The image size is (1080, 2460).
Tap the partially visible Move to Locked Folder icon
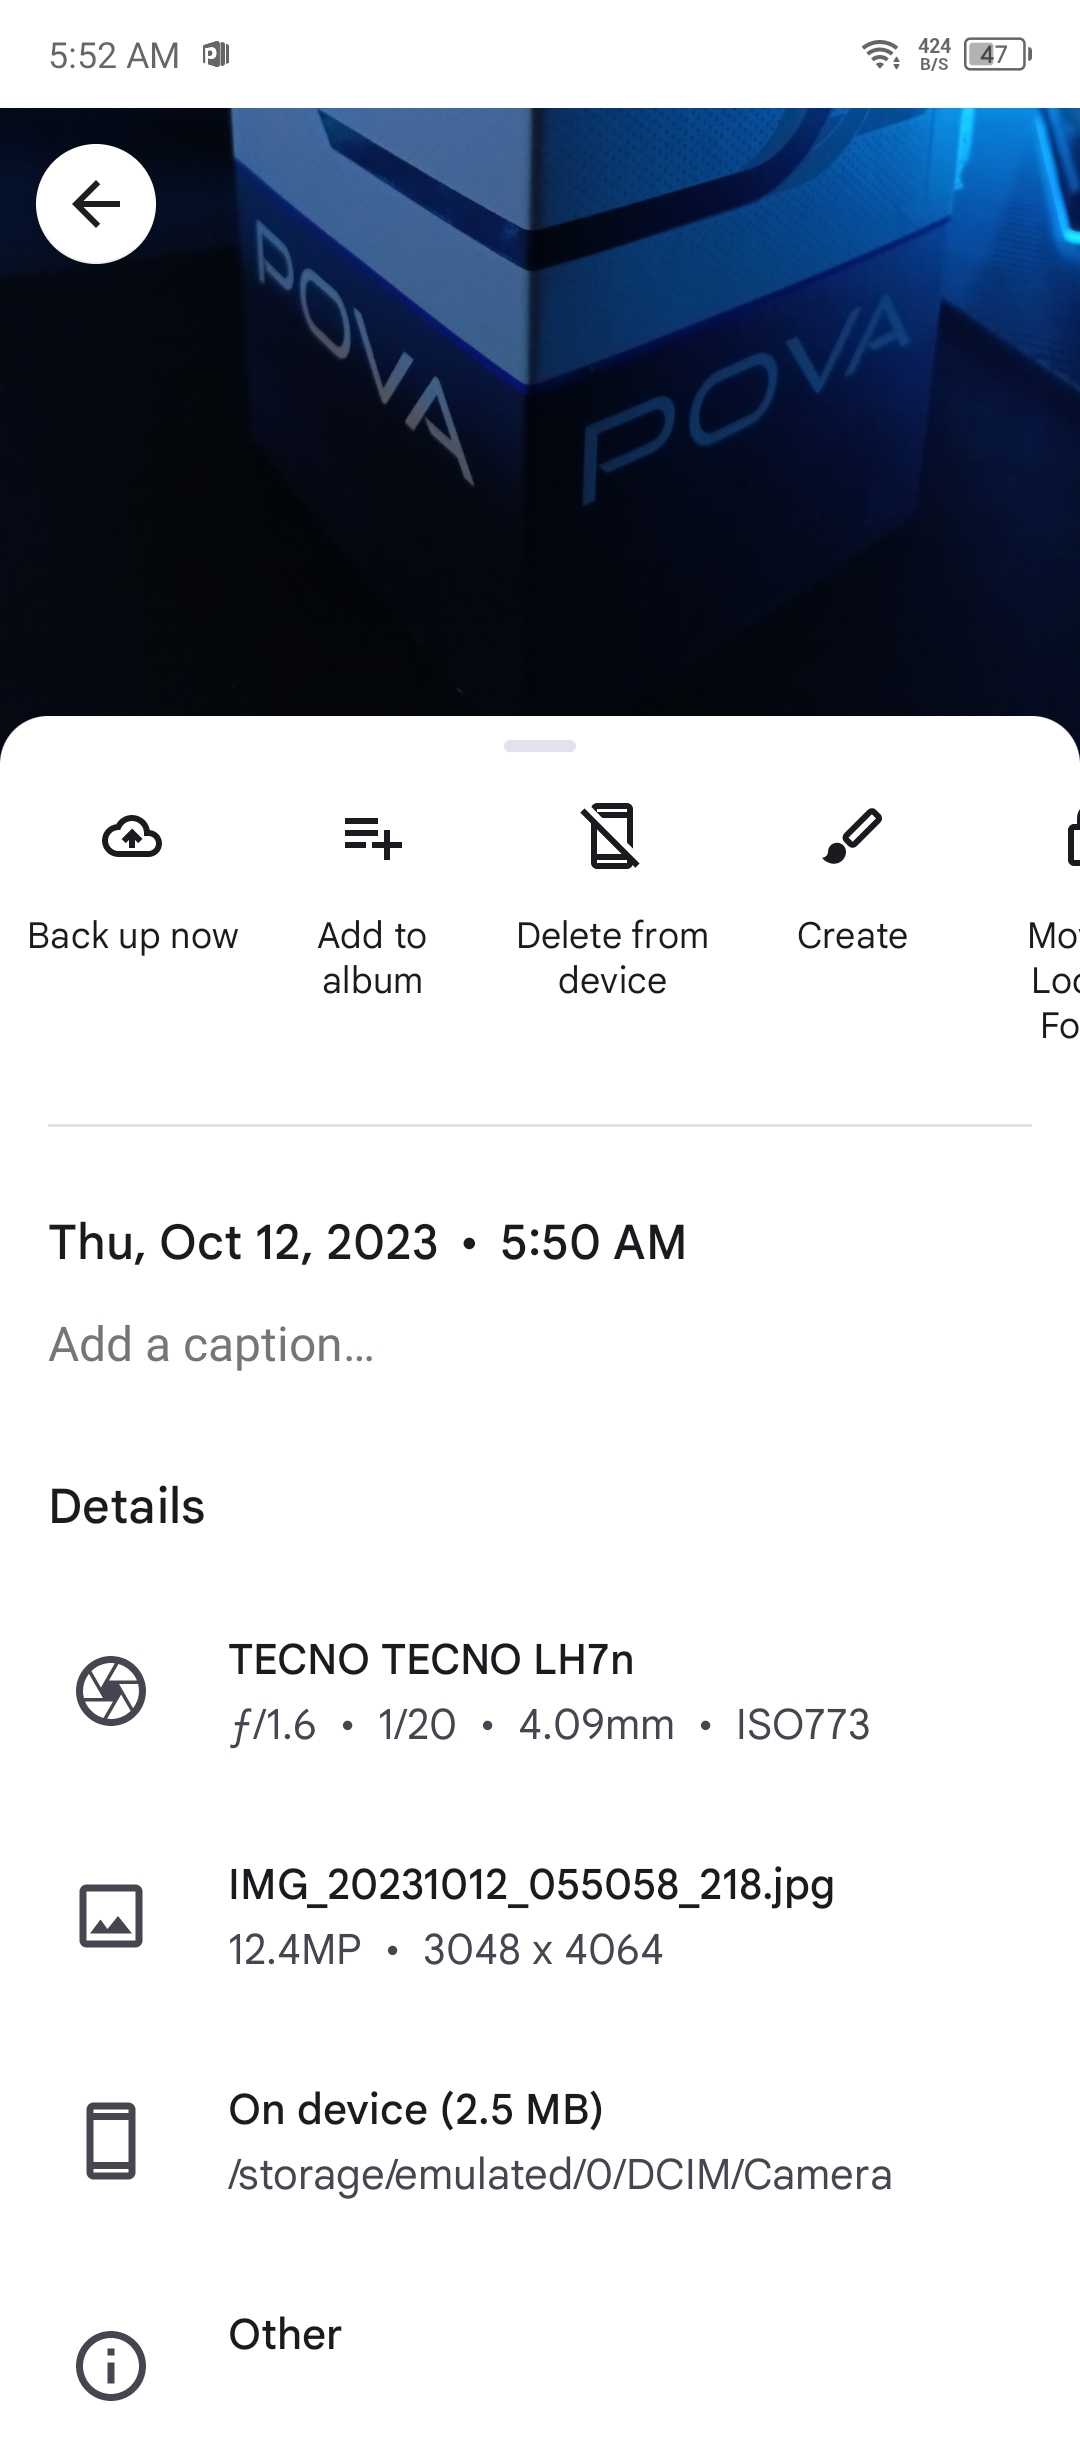pyautogui.click(x=1072, y=838)
